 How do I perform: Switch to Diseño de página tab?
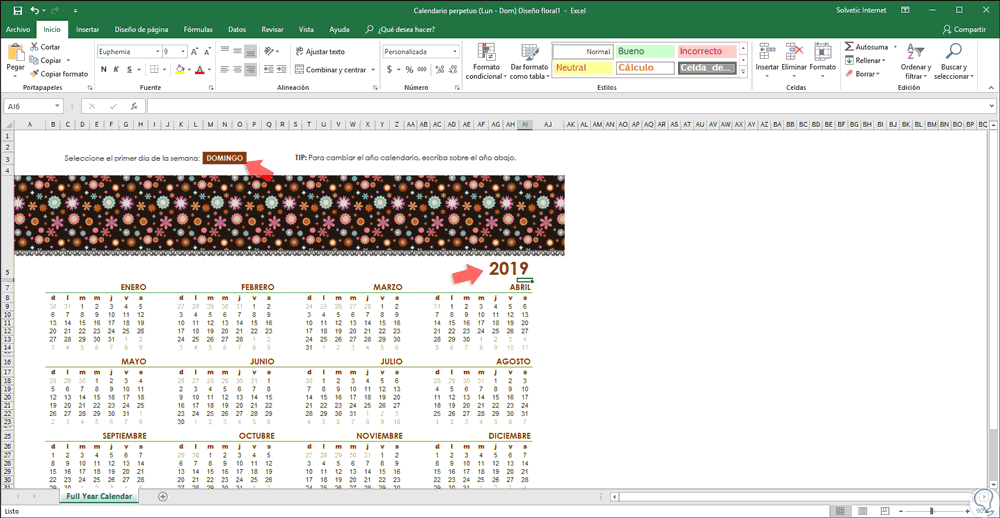point(142,29)
